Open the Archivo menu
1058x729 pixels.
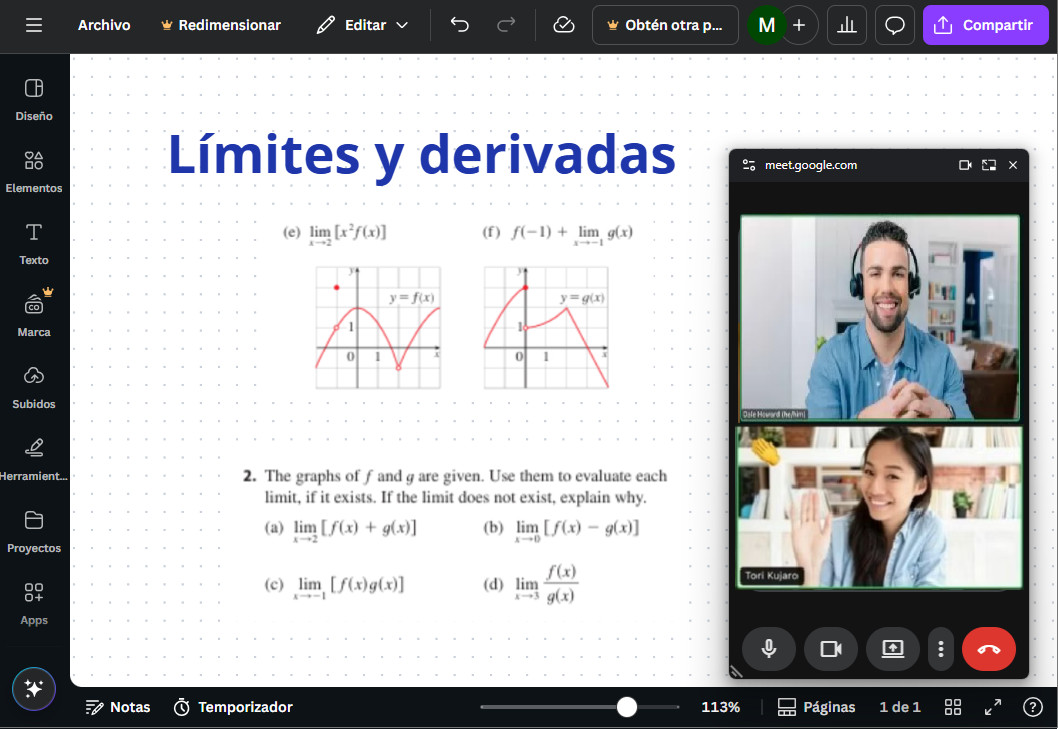(x=104, y=25)
